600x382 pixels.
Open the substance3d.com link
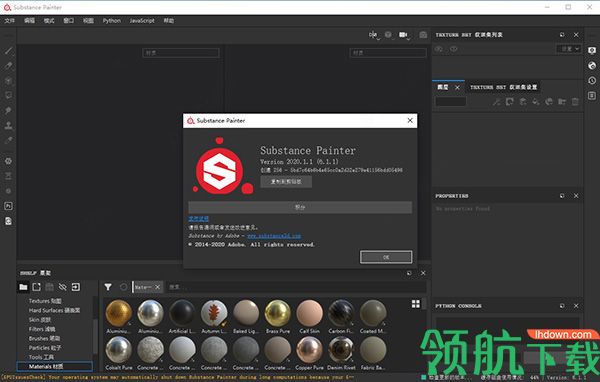(274, 236)
